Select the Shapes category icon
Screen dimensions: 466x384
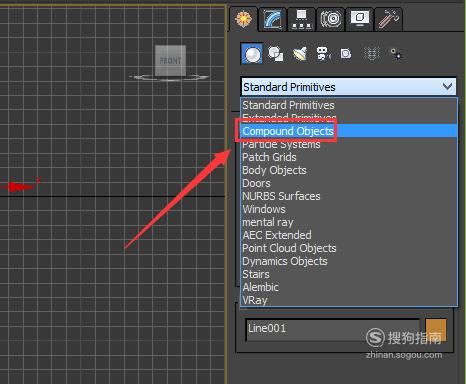point(276,54)
